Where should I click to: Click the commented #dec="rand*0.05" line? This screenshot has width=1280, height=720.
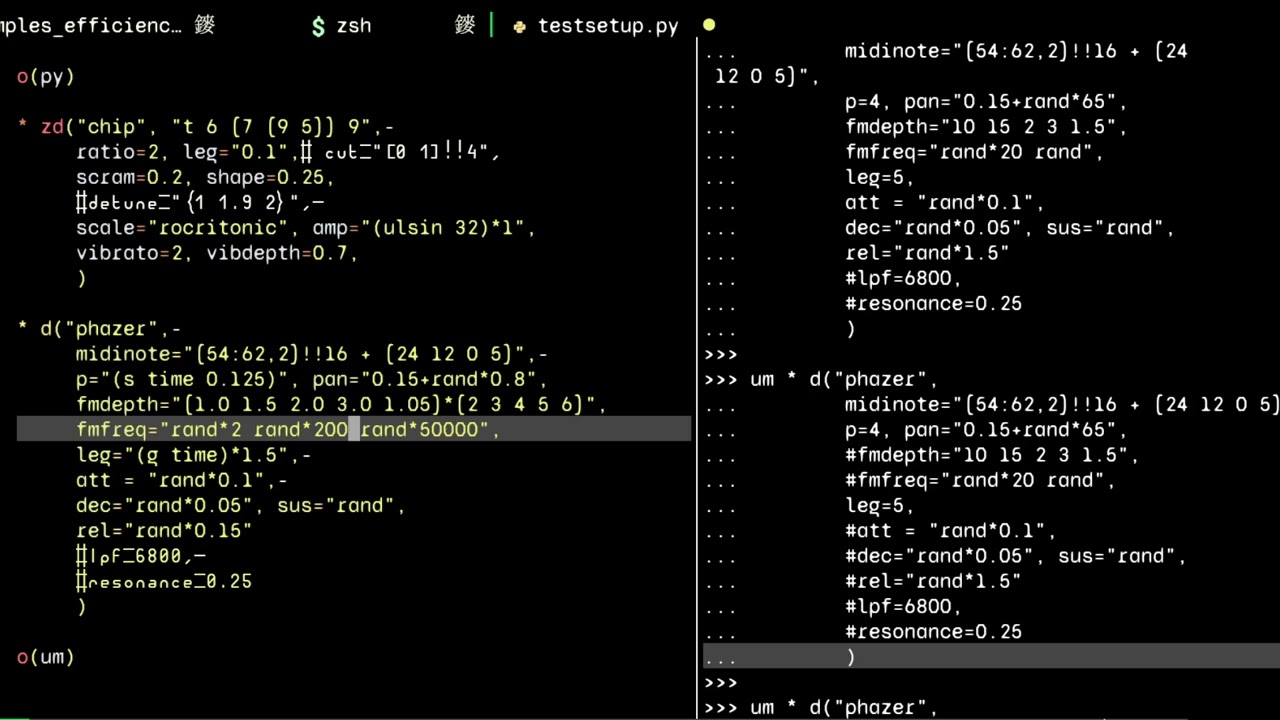pos(1016,556)
